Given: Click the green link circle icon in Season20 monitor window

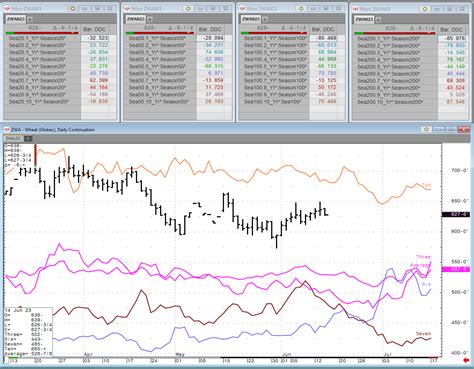Looking at the screenshot, I should (73, 9).
